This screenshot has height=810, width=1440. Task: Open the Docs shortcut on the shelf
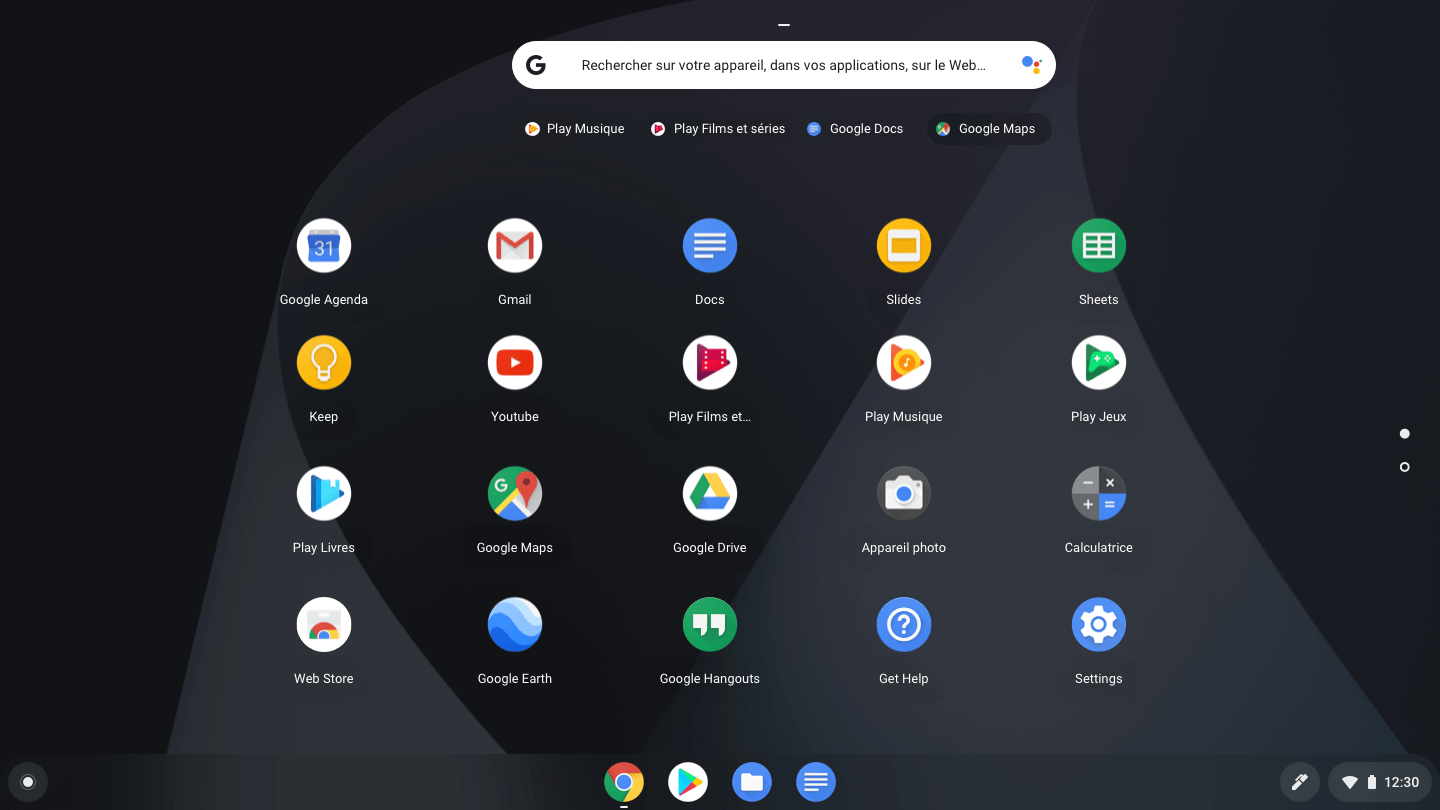pos(816,782)
